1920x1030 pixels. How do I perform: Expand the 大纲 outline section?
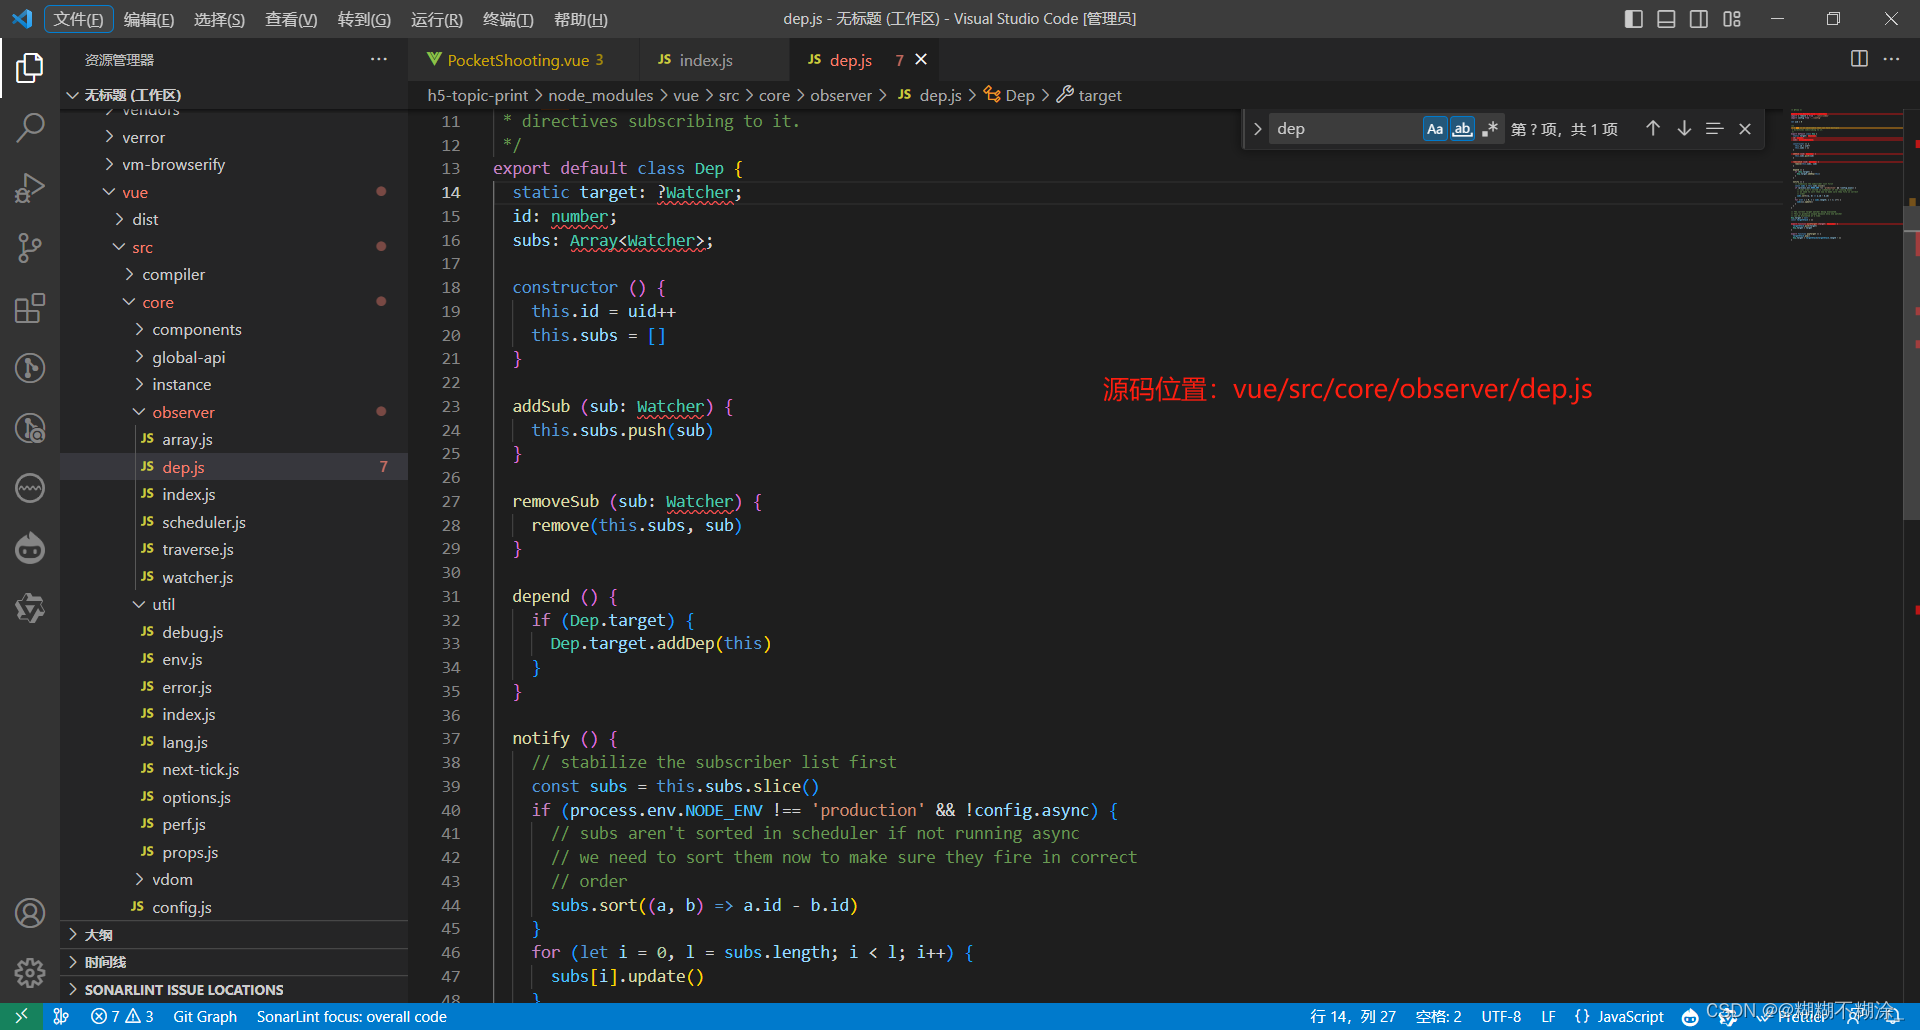[234, 934]
